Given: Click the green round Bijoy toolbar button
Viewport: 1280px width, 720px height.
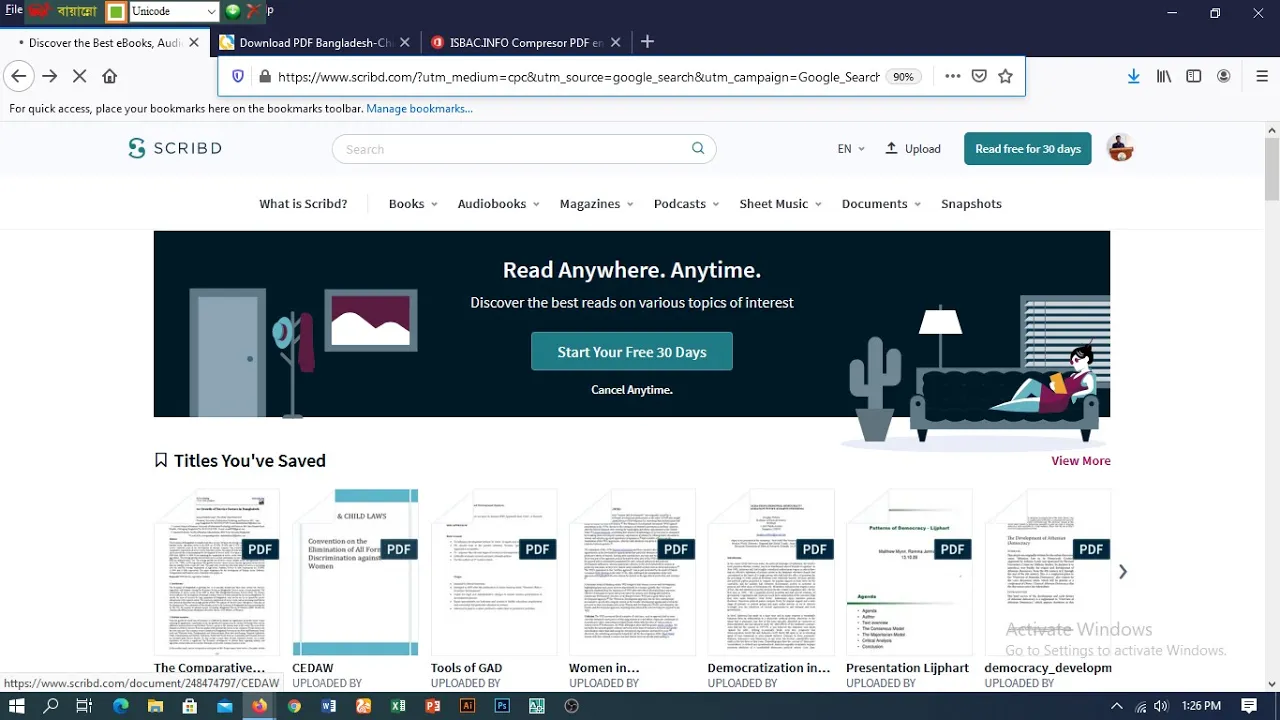Looking at the screenshot, I should coord(233,12).
